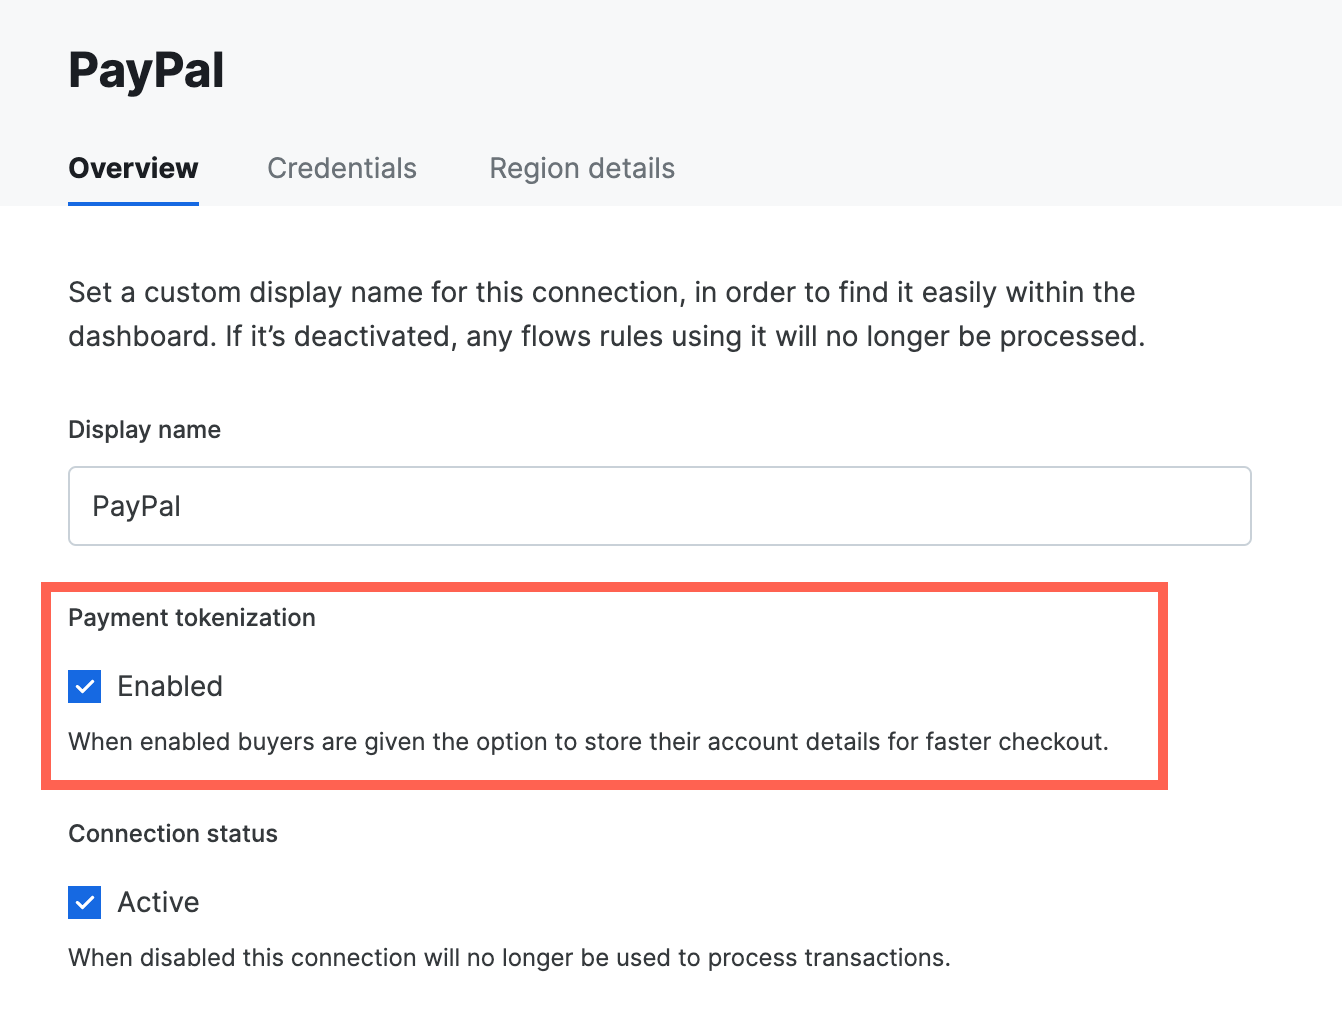Click the Active label beside the checkbox

158,902
